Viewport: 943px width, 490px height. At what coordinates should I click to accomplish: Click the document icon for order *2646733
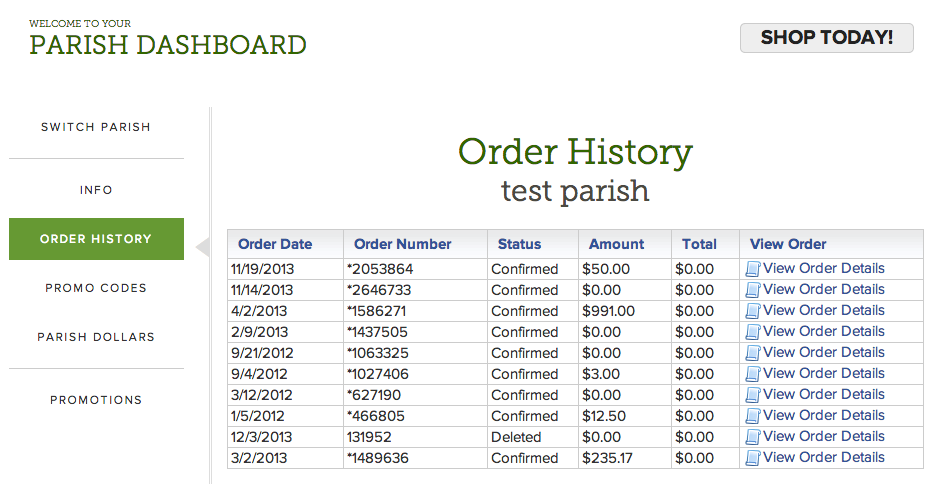[753, 290]
